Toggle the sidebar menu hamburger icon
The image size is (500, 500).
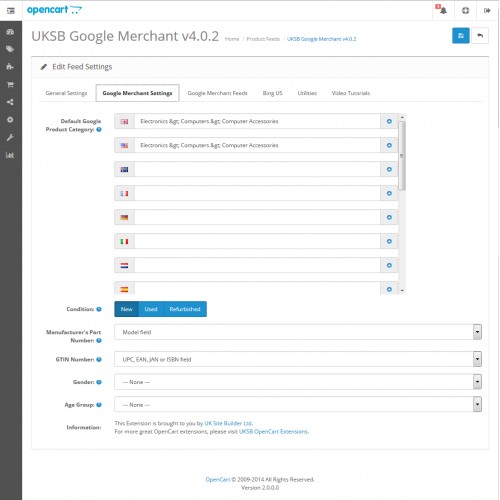click(11, 11)
